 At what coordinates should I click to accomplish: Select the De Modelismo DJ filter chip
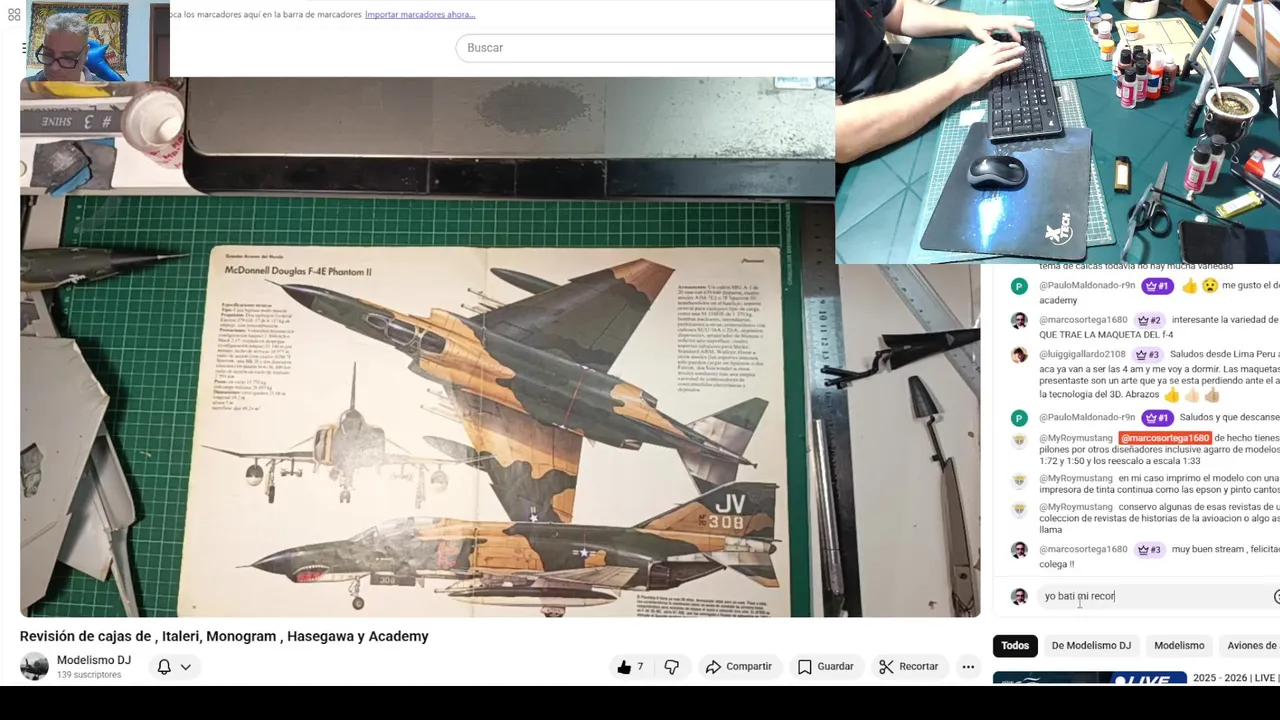point(1091,646)
